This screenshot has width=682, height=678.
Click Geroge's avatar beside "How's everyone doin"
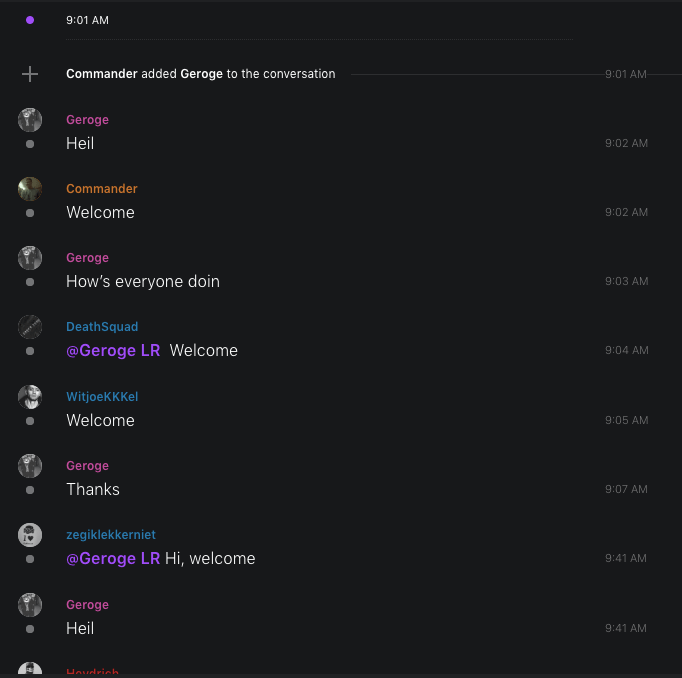pos(30,258)
